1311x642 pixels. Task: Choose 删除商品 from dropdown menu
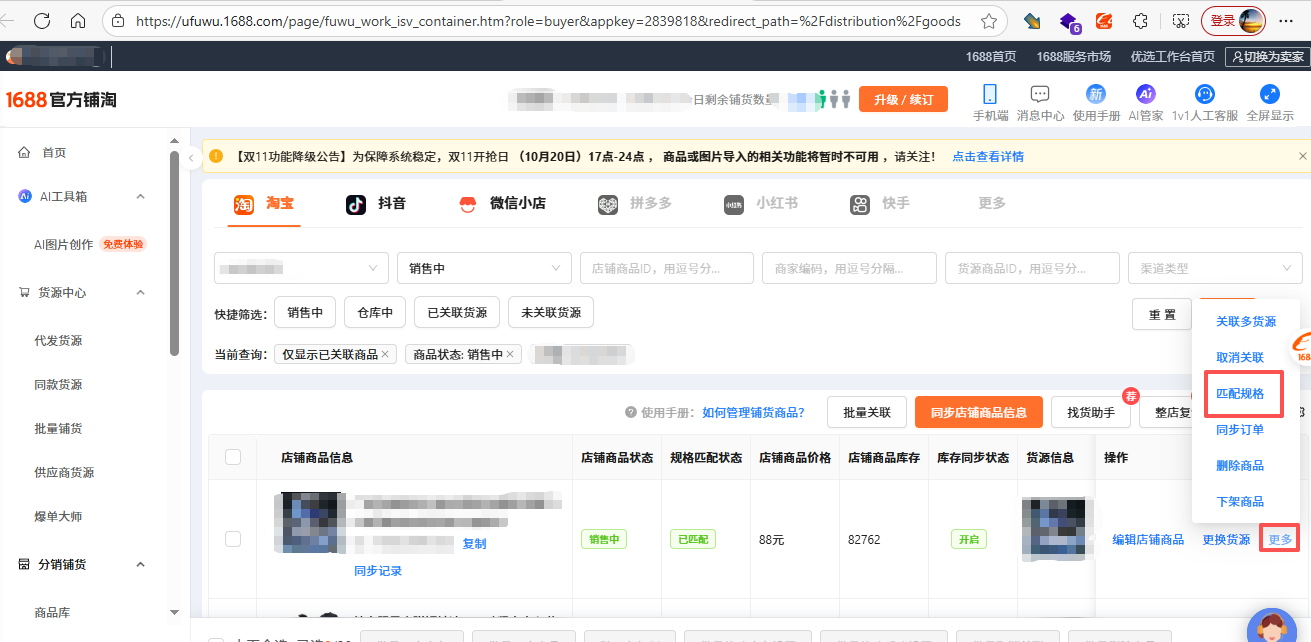1239,465
